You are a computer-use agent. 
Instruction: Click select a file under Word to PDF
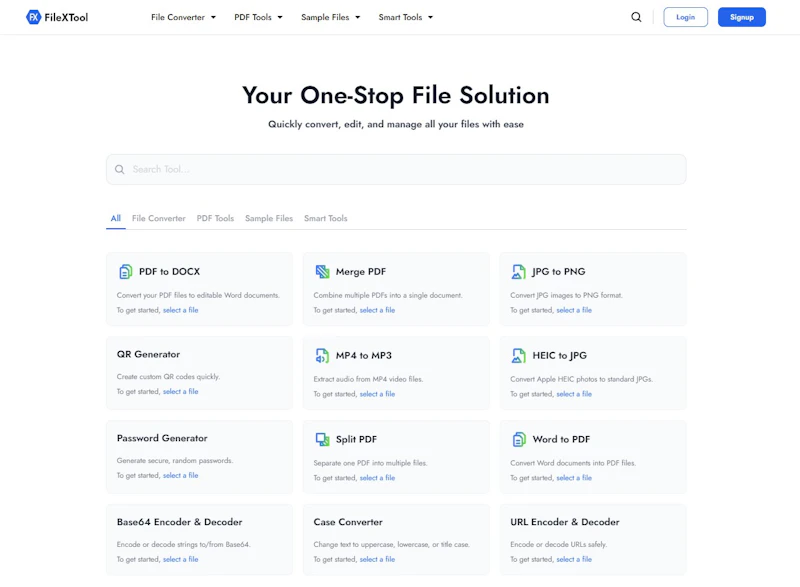[x=574, y=478]
